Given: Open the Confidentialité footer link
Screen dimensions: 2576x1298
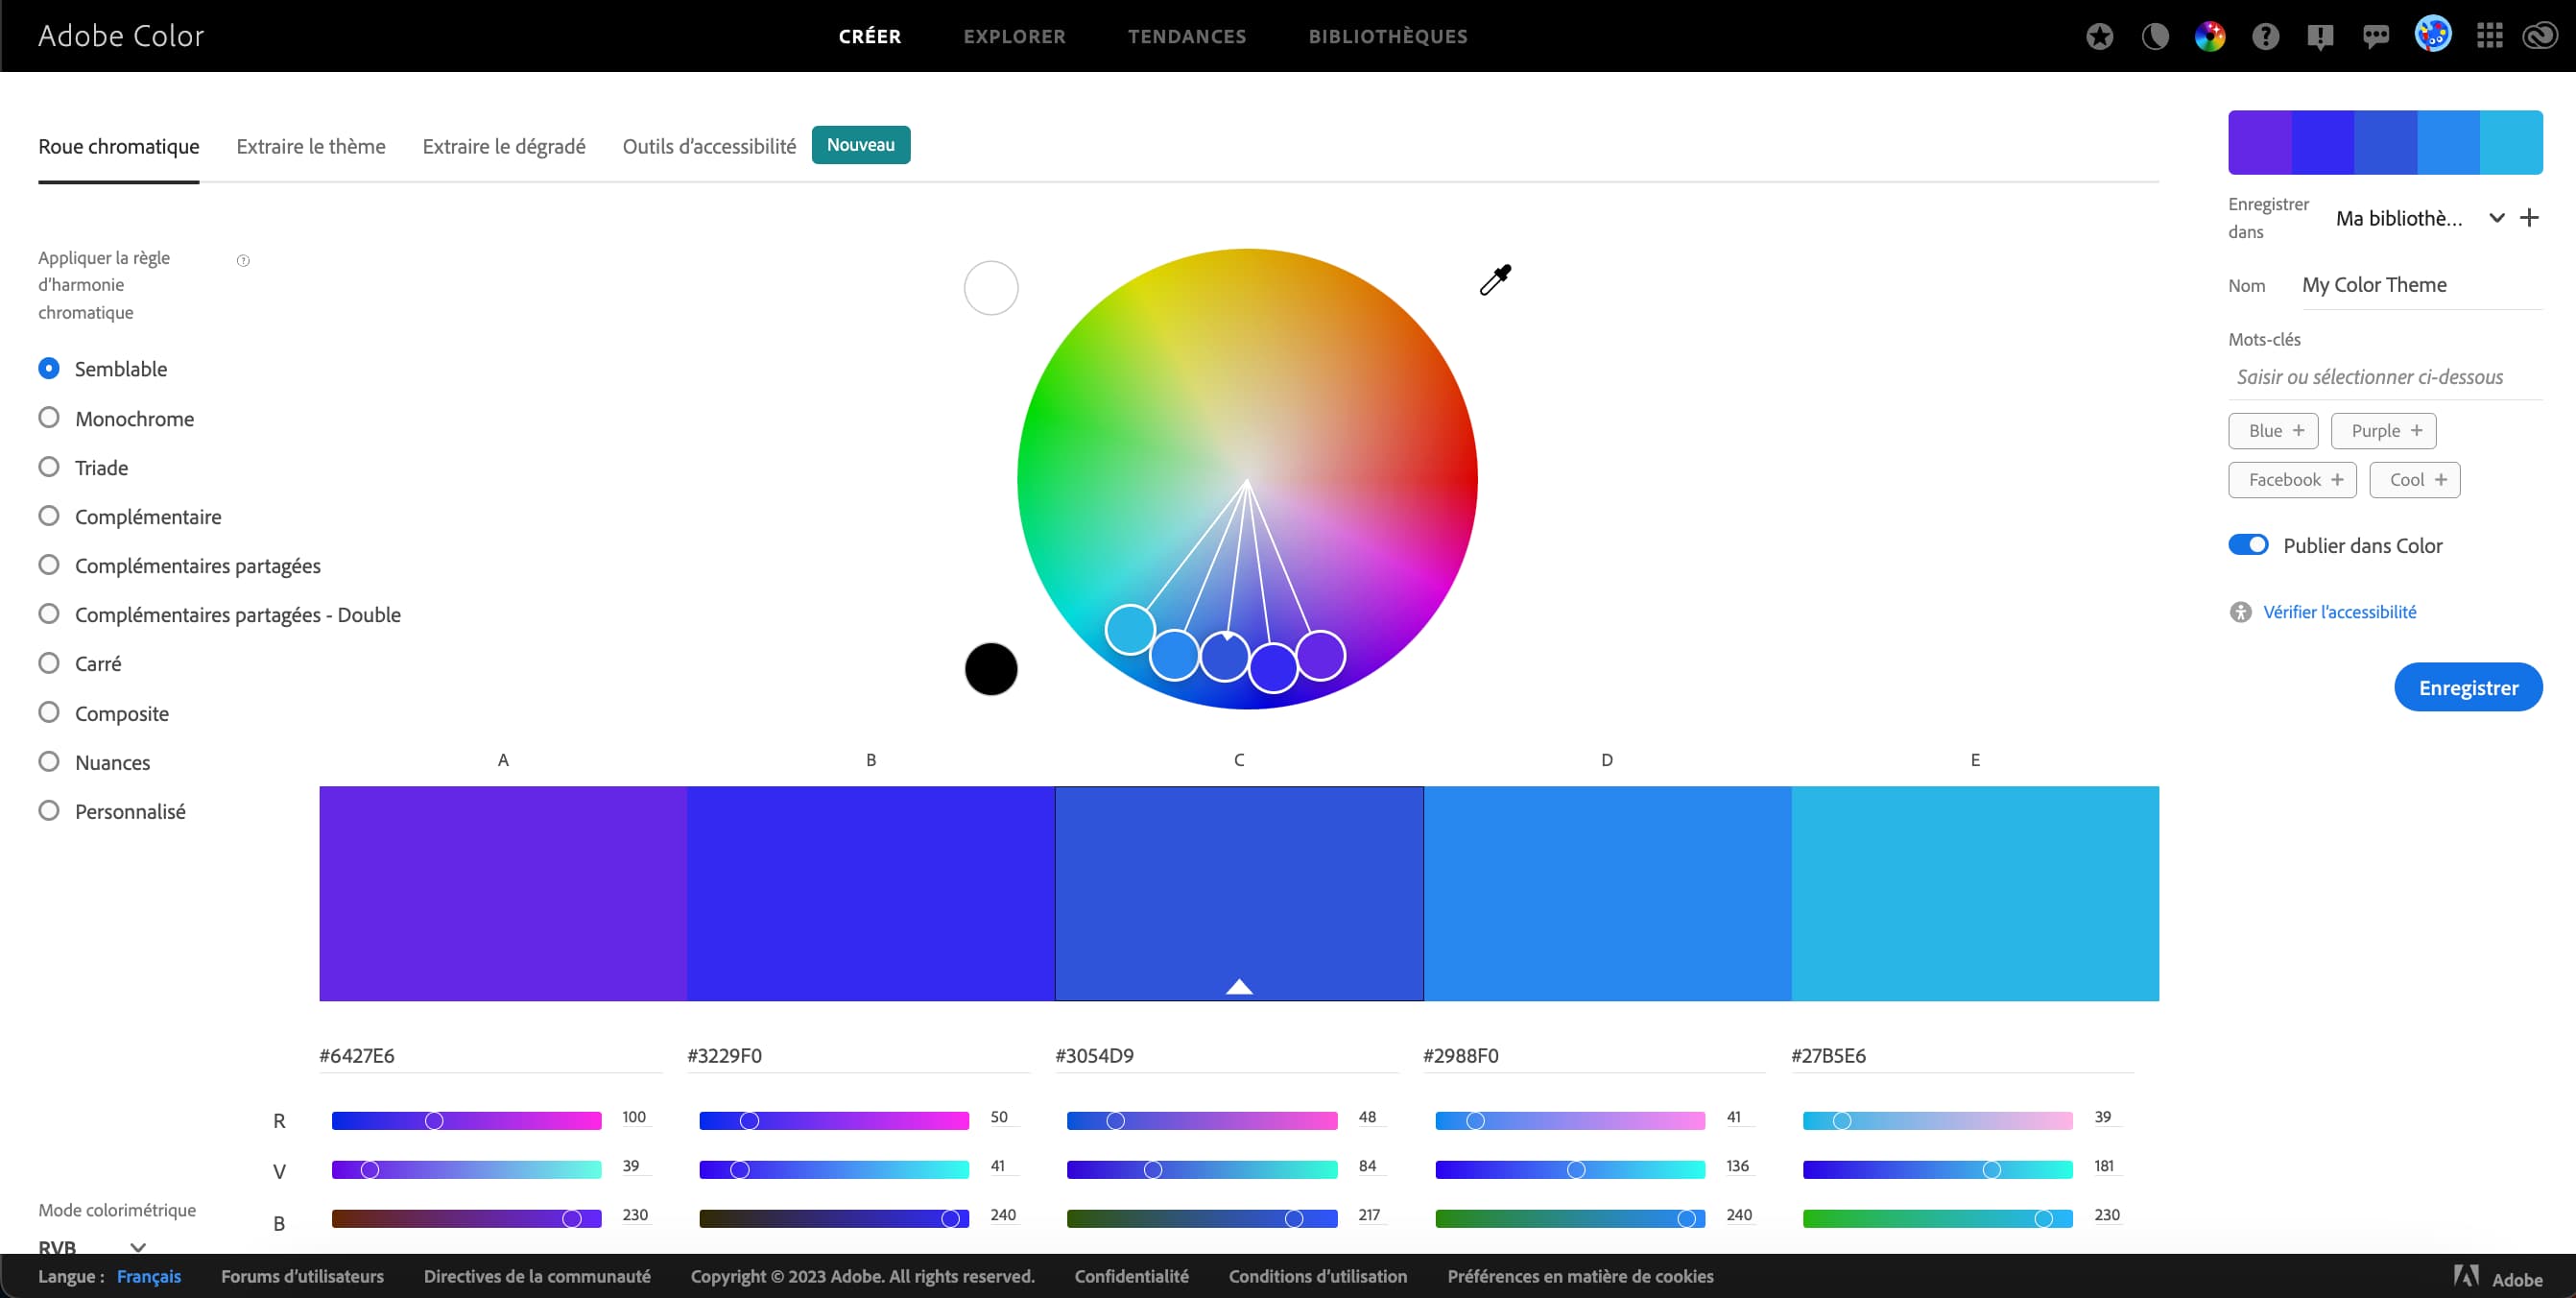Looking at the screenshot, I should (x=1131, y=1277).
